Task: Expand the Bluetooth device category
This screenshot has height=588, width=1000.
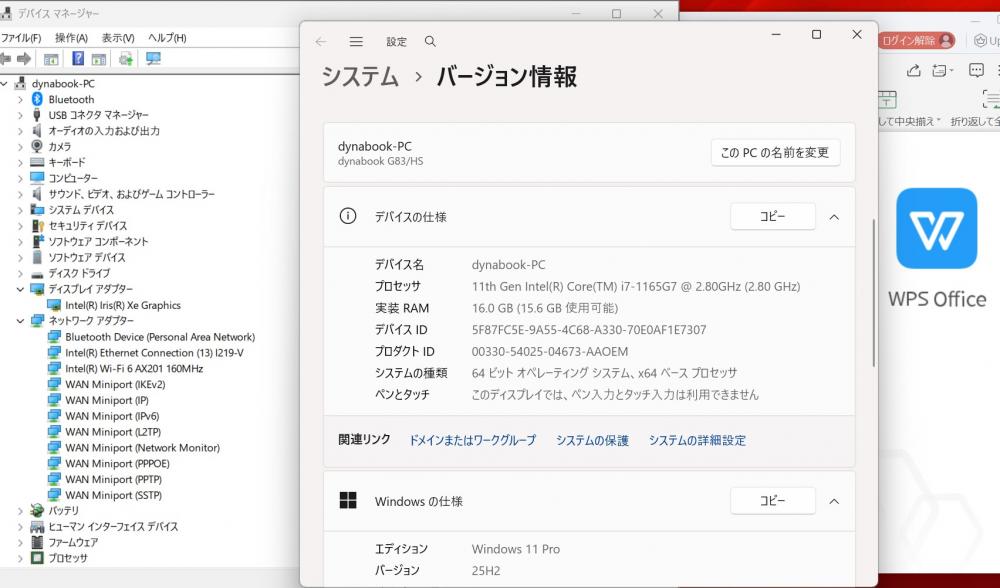Action: coord(20,100)
